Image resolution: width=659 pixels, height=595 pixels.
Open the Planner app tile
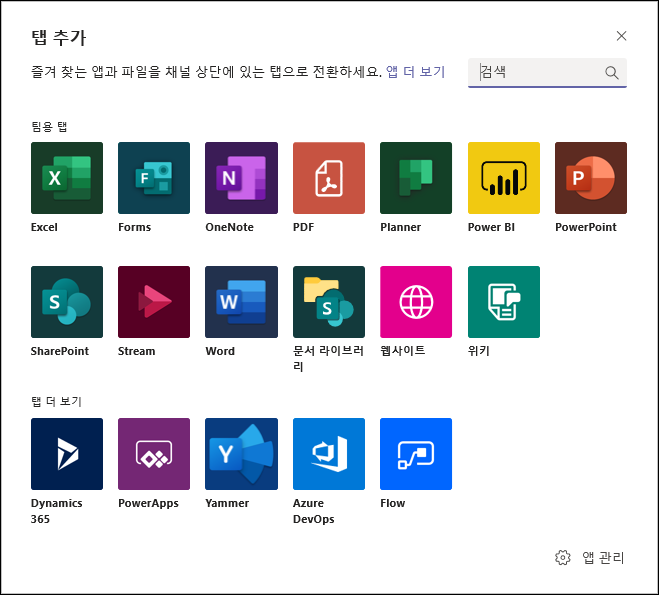pos(416,178)
